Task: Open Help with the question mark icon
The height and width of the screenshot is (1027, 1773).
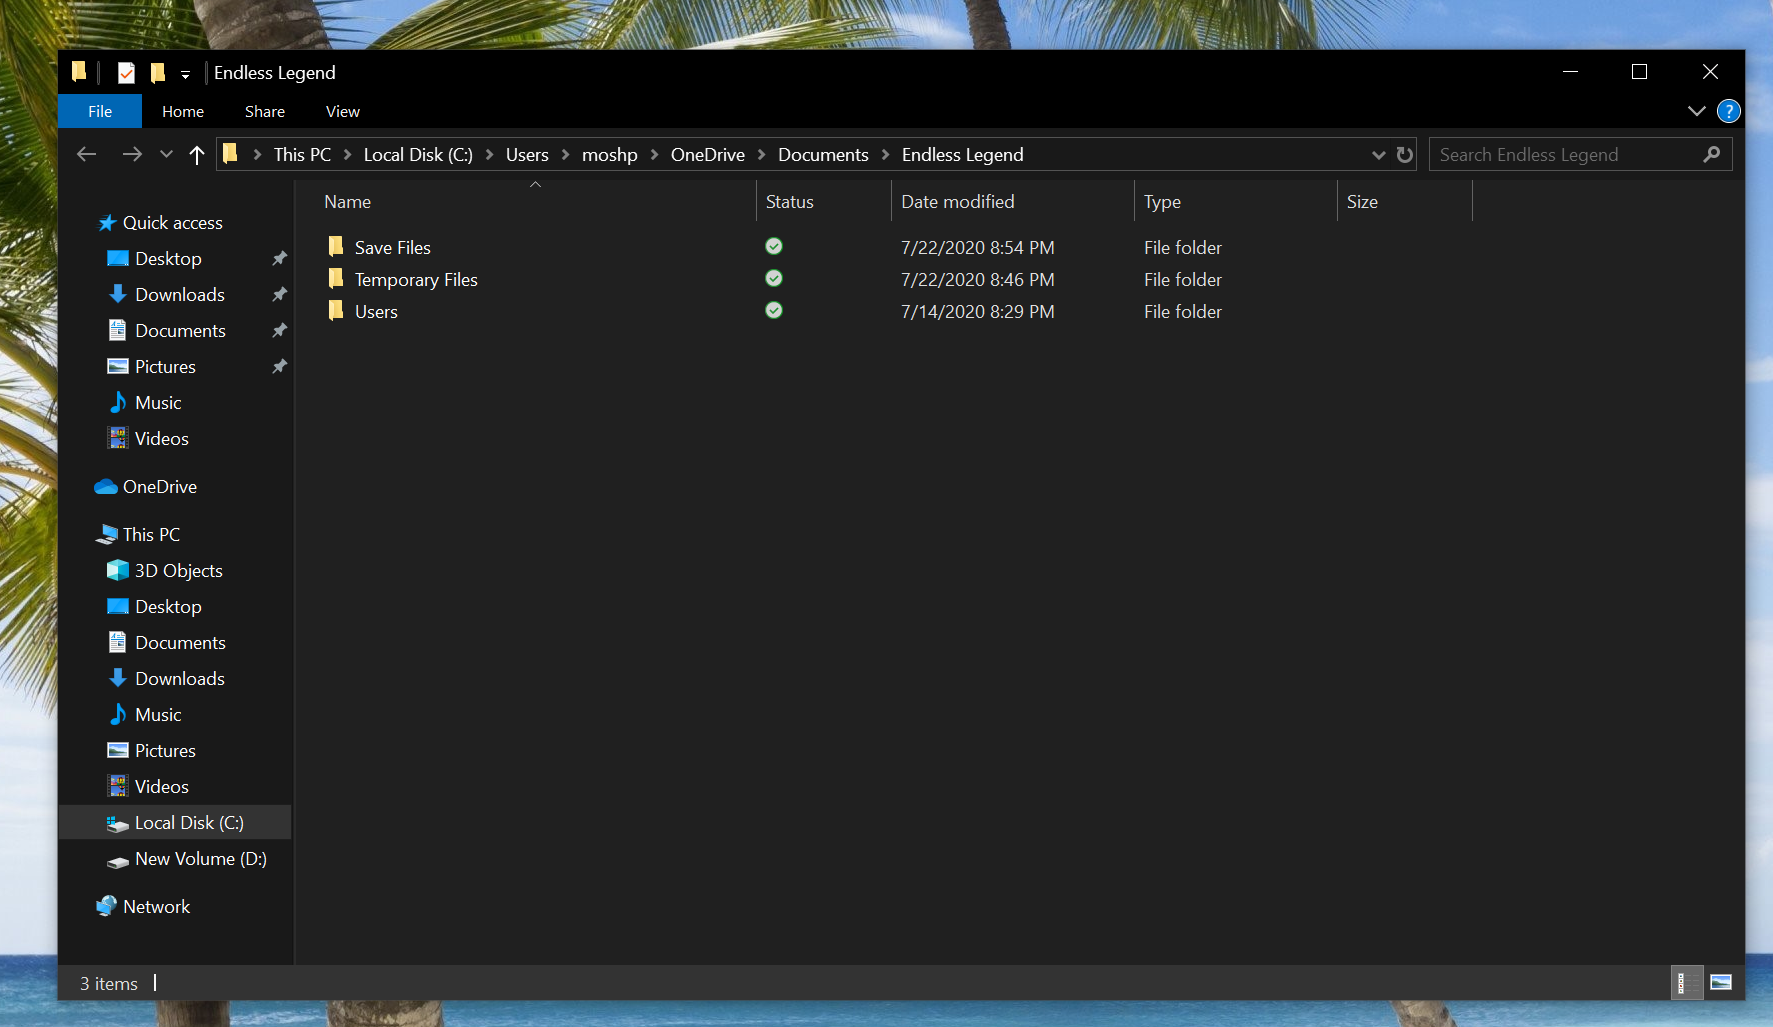Action: point(1729,111)
